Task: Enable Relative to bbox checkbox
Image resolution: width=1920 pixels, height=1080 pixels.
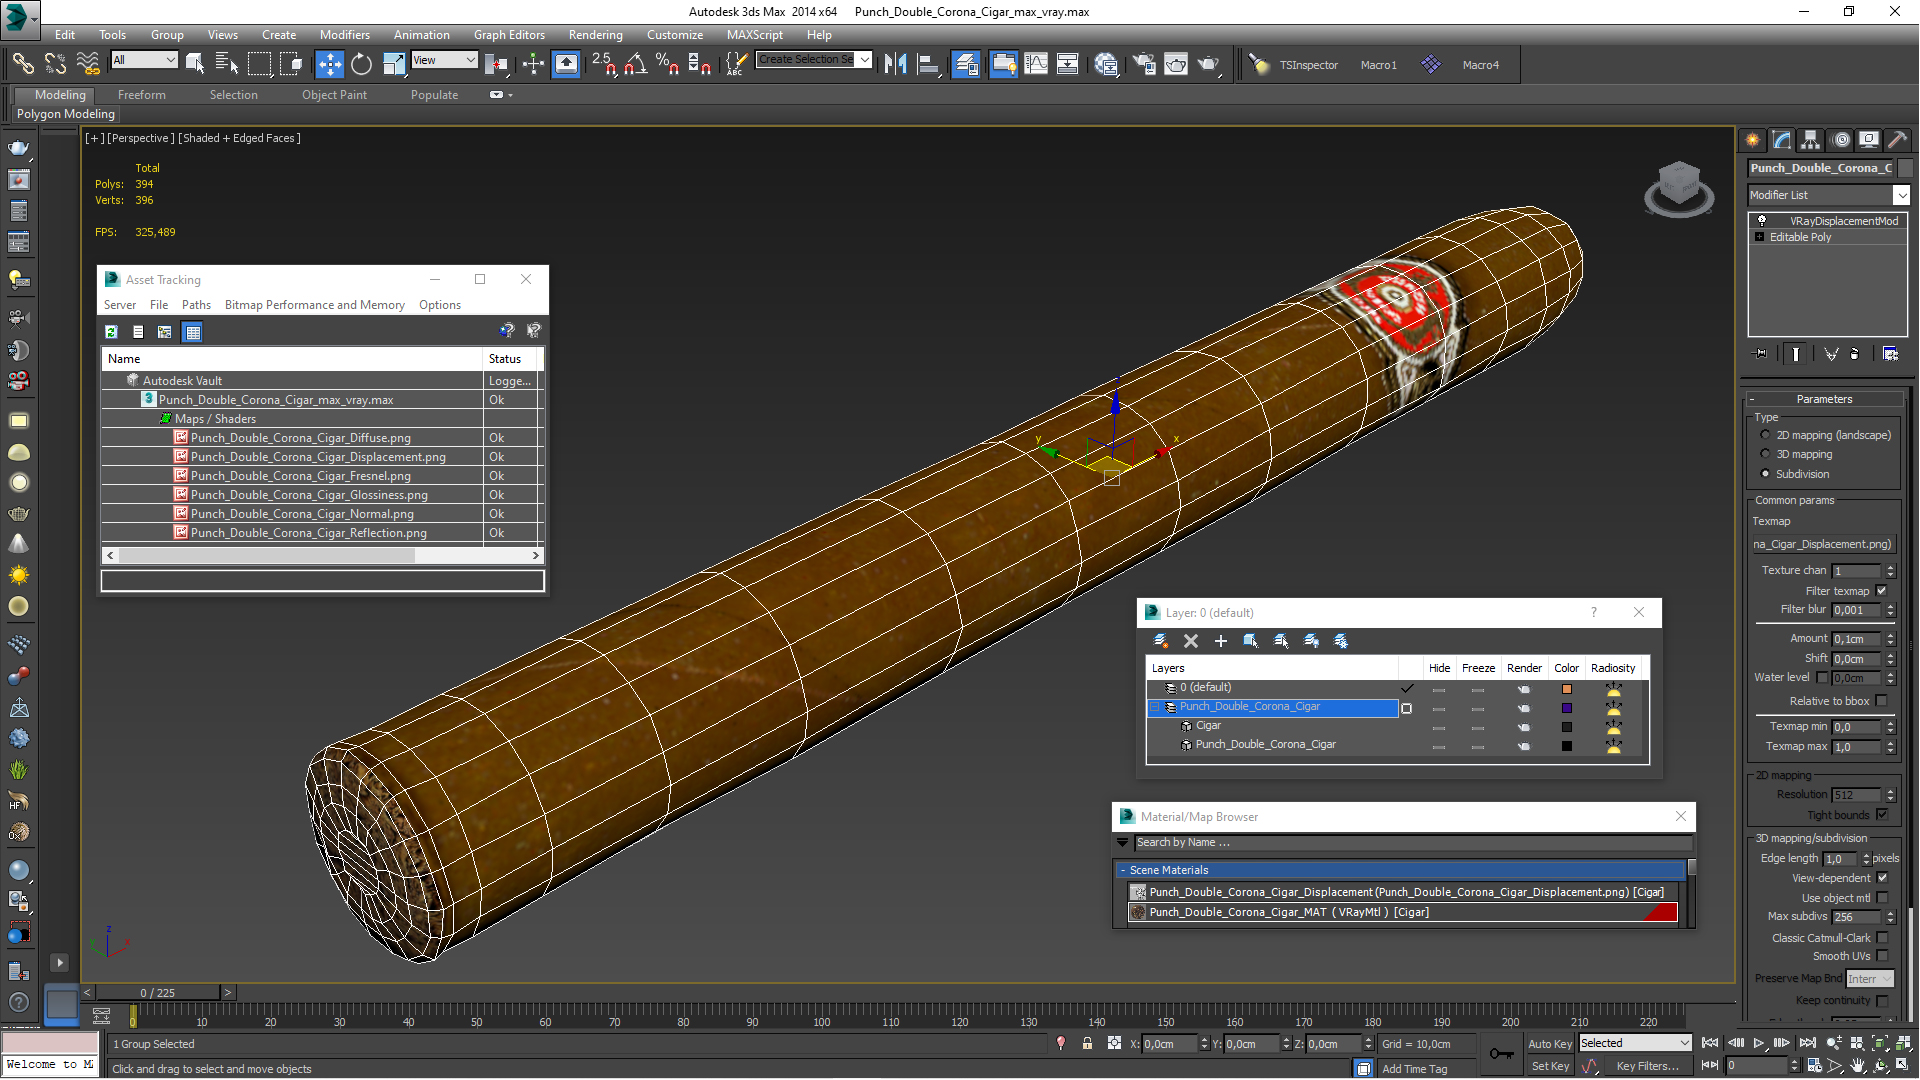Action: click(x=1882, y=701)
